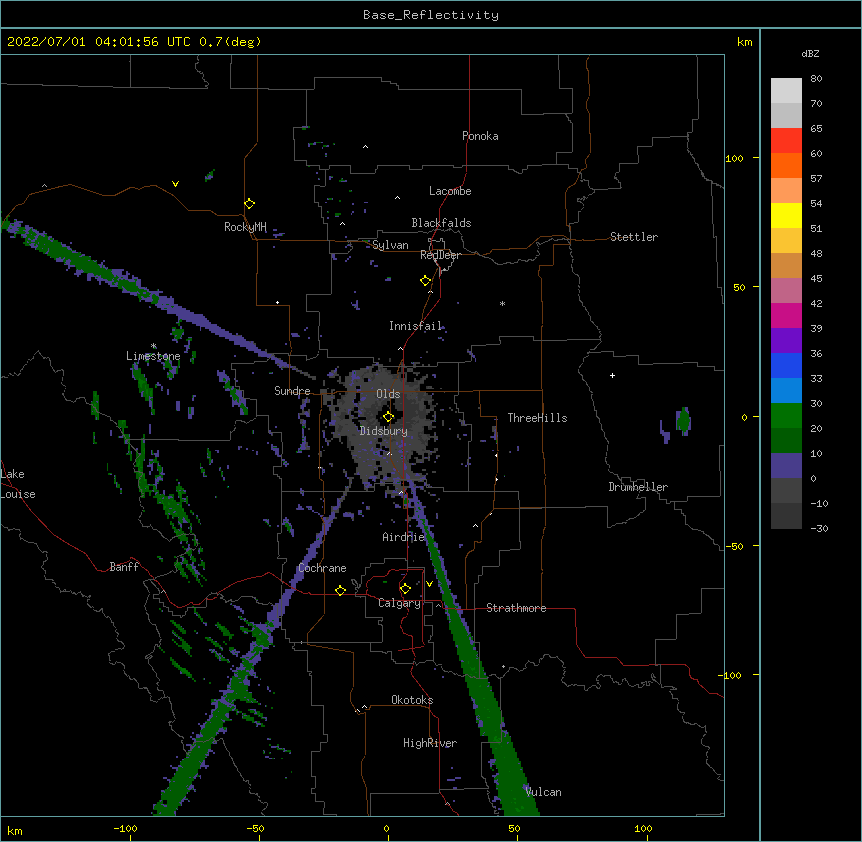862x842 pixels.
Task: Click the Banff town label
Action: 124,567
